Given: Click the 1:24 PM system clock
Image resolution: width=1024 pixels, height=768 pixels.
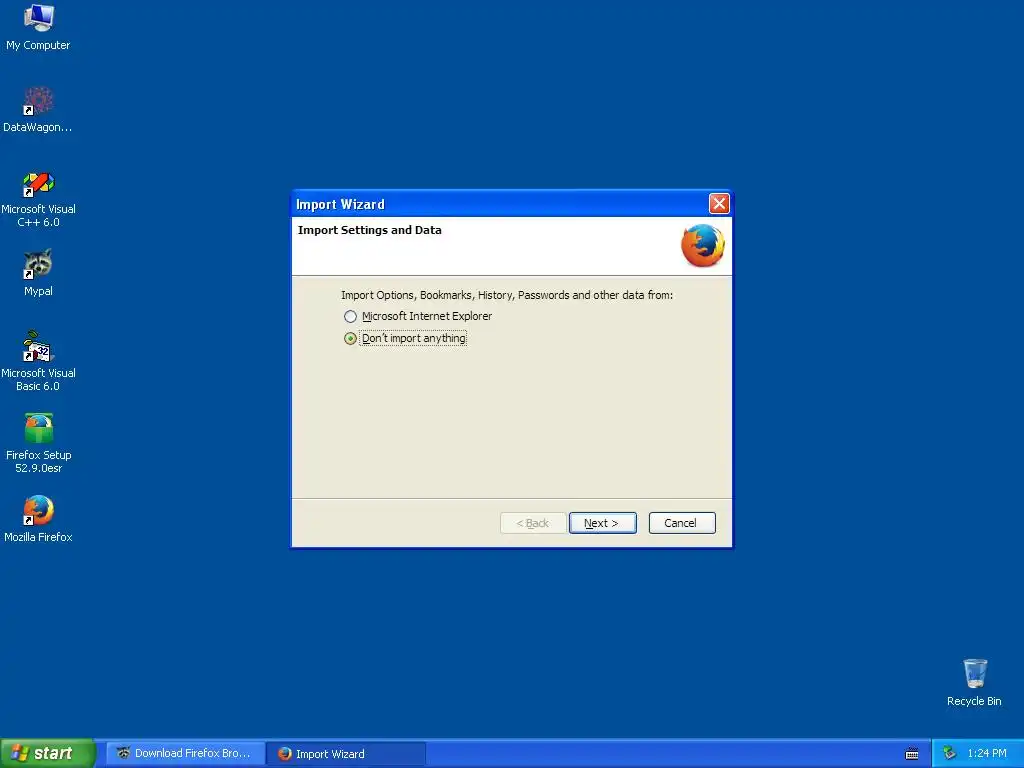Looking at the screenshot, I should [x=987, y=754].
